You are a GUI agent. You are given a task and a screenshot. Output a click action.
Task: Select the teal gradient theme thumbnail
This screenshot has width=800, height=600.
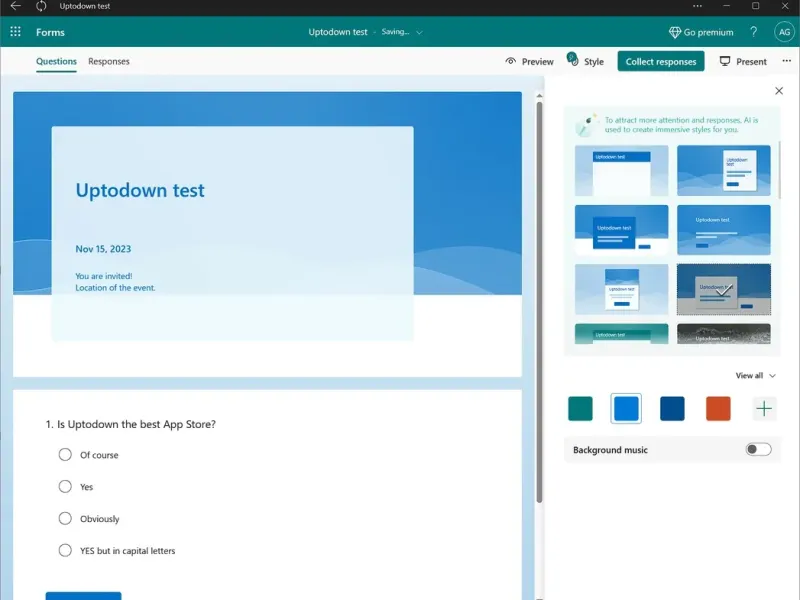tap(621, 334)
